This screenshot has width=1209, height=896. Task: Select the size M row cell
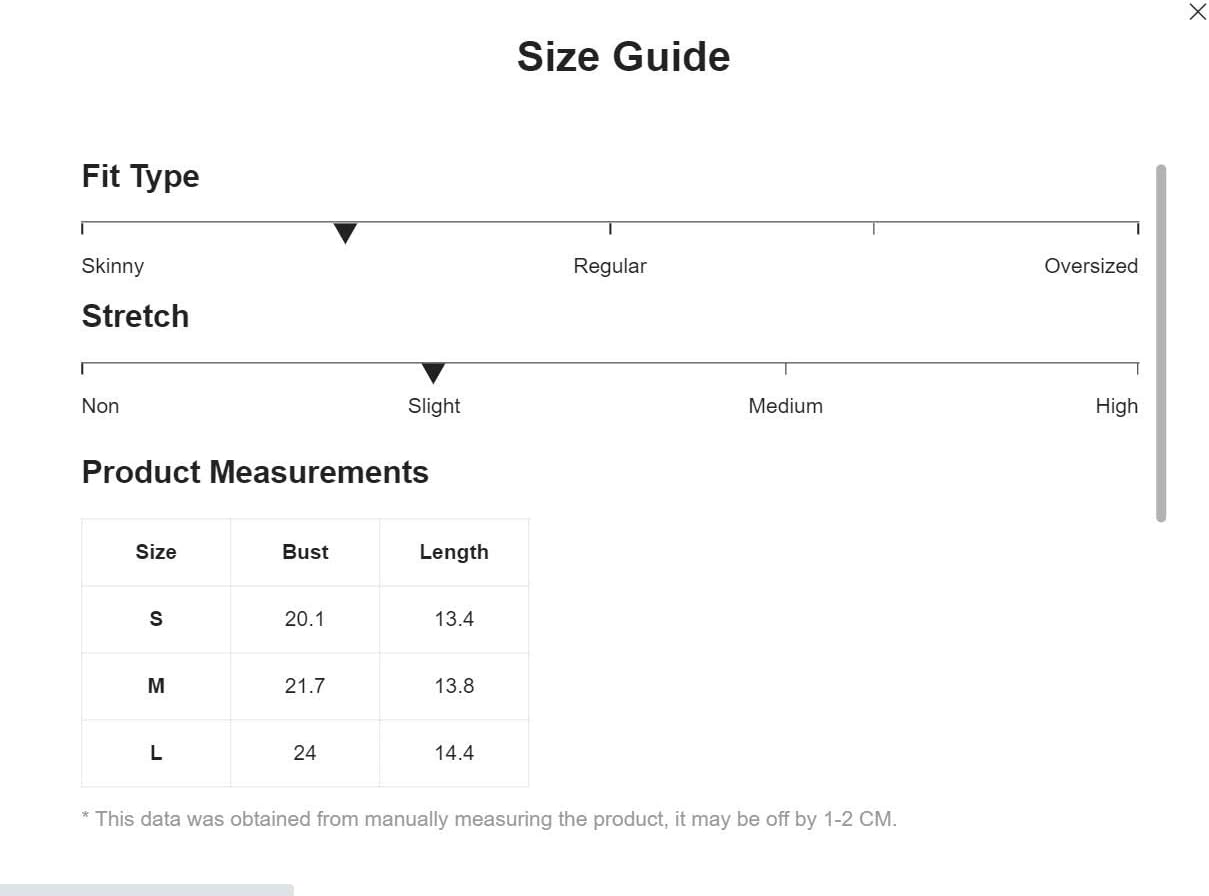pos(156,686)
